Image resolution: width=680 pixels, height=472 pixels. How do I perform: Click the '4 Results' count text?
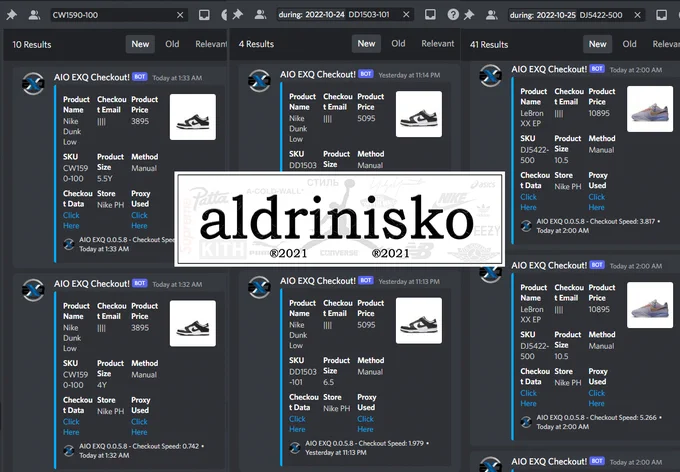click(256, 44)
